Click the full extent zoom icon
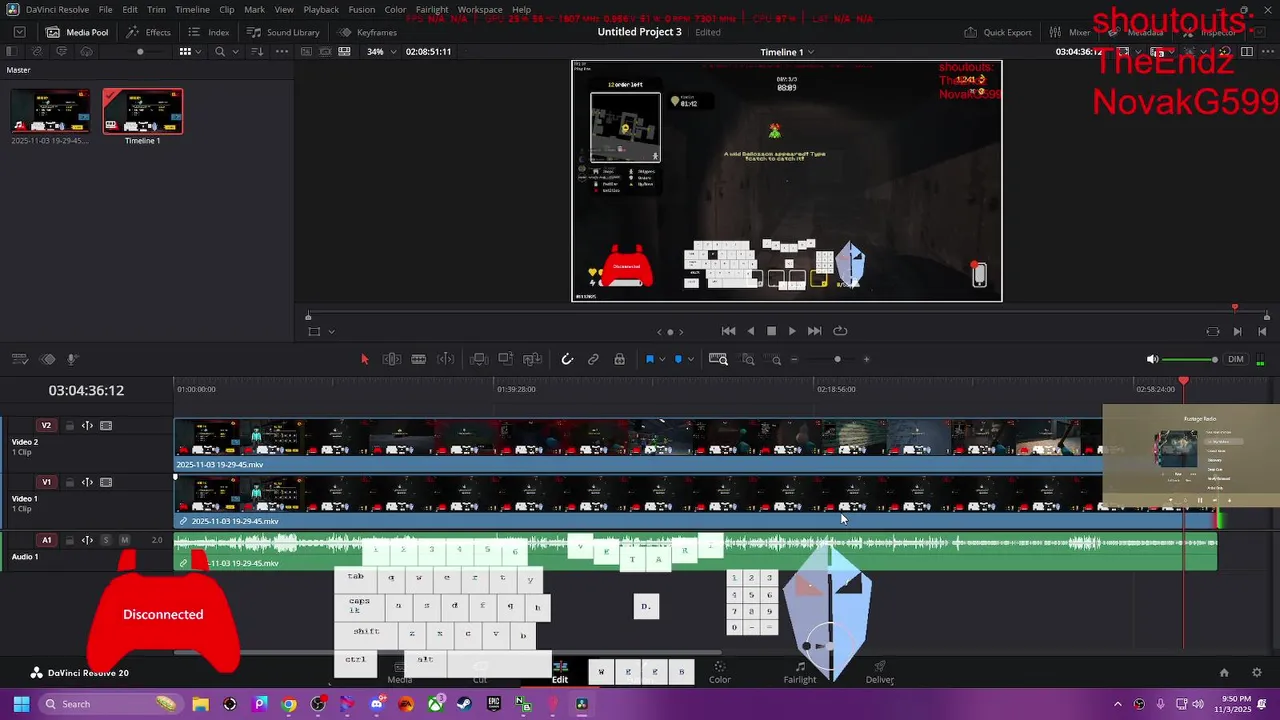Viewport: 1280px width, 720px height. click(718, 359)
